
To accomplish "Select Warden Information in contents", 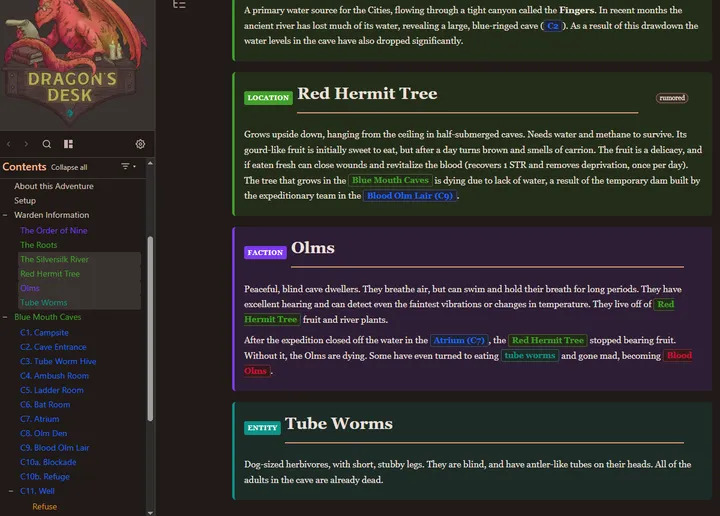I will [x=51, y=215].
